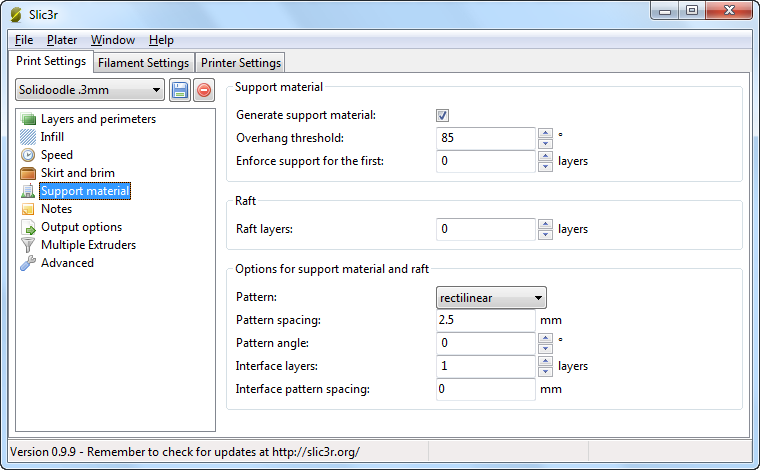Switch to the Printer Settings tab
The width and height of the screenshot is (760, 470).
point(240,63)
